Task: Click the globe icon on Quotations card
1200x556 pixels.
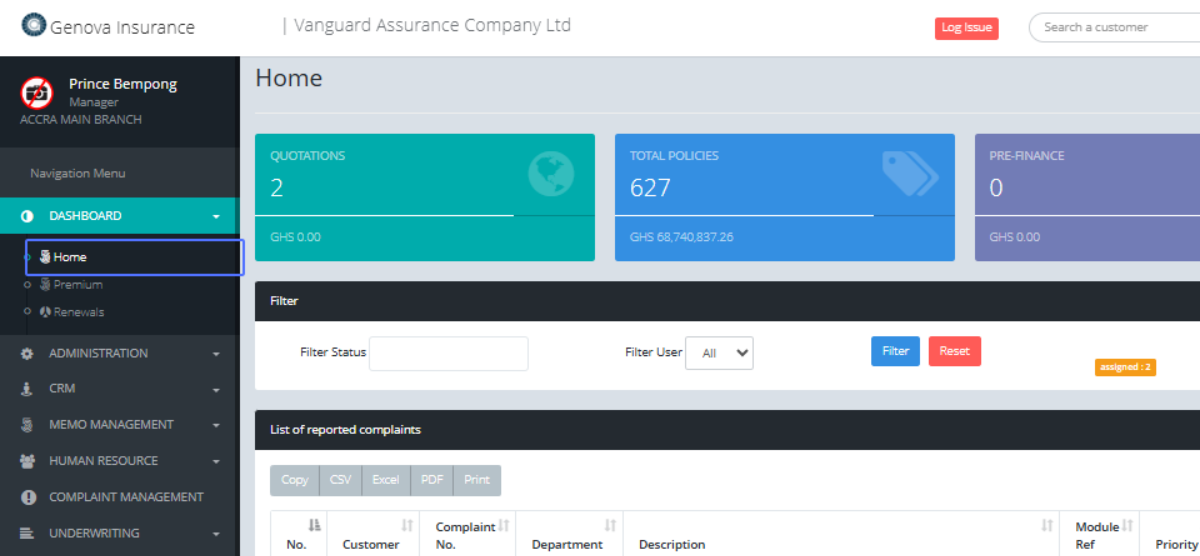Action: point(551,175)
